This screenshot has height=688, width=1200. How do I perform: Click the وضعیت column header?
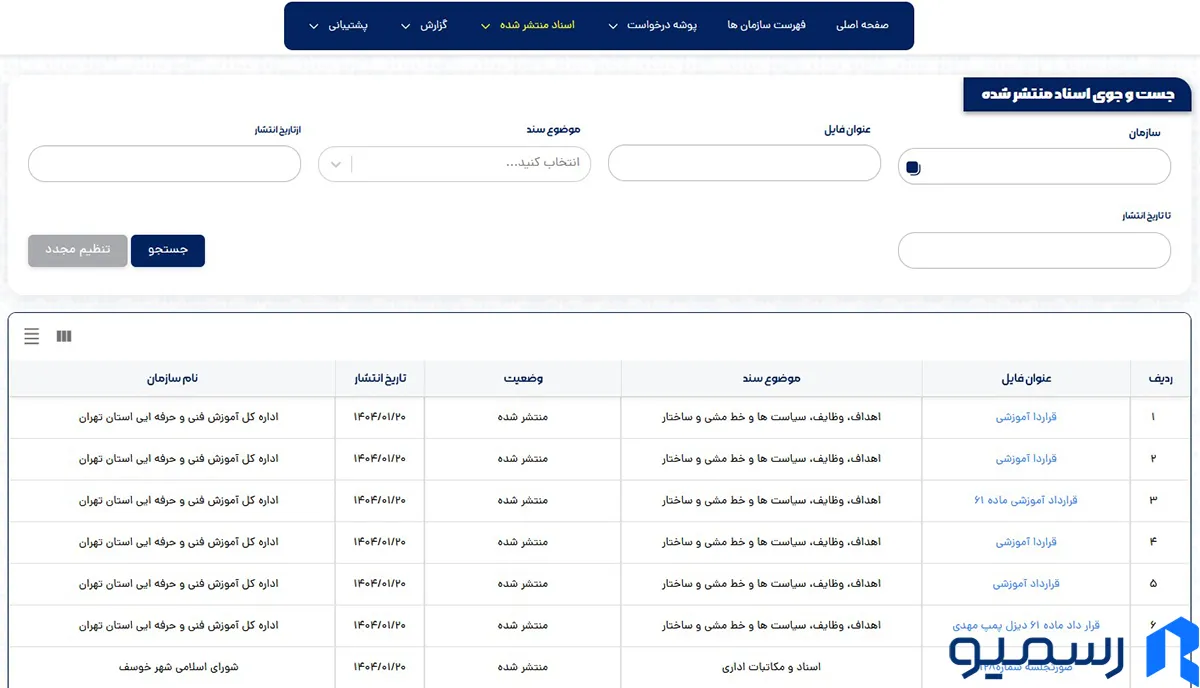click(523, 379)
